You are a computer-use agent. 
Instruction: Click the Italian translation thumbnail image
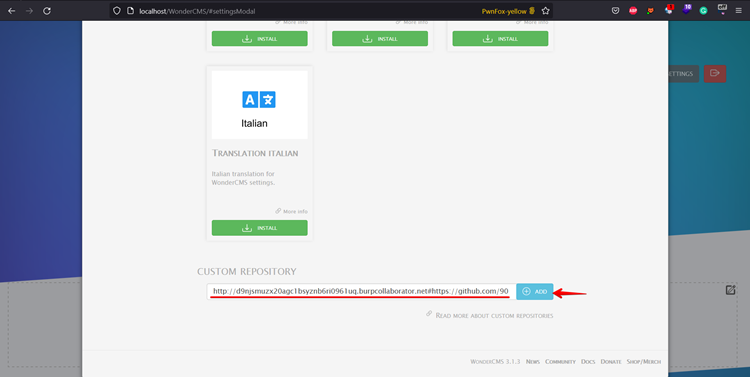click(x=260, y=105)
